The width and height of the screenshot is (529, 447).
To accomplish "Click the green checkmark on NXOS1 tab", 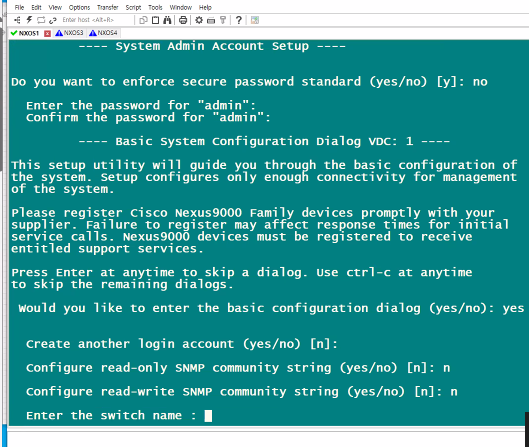I will pos(14,33).
